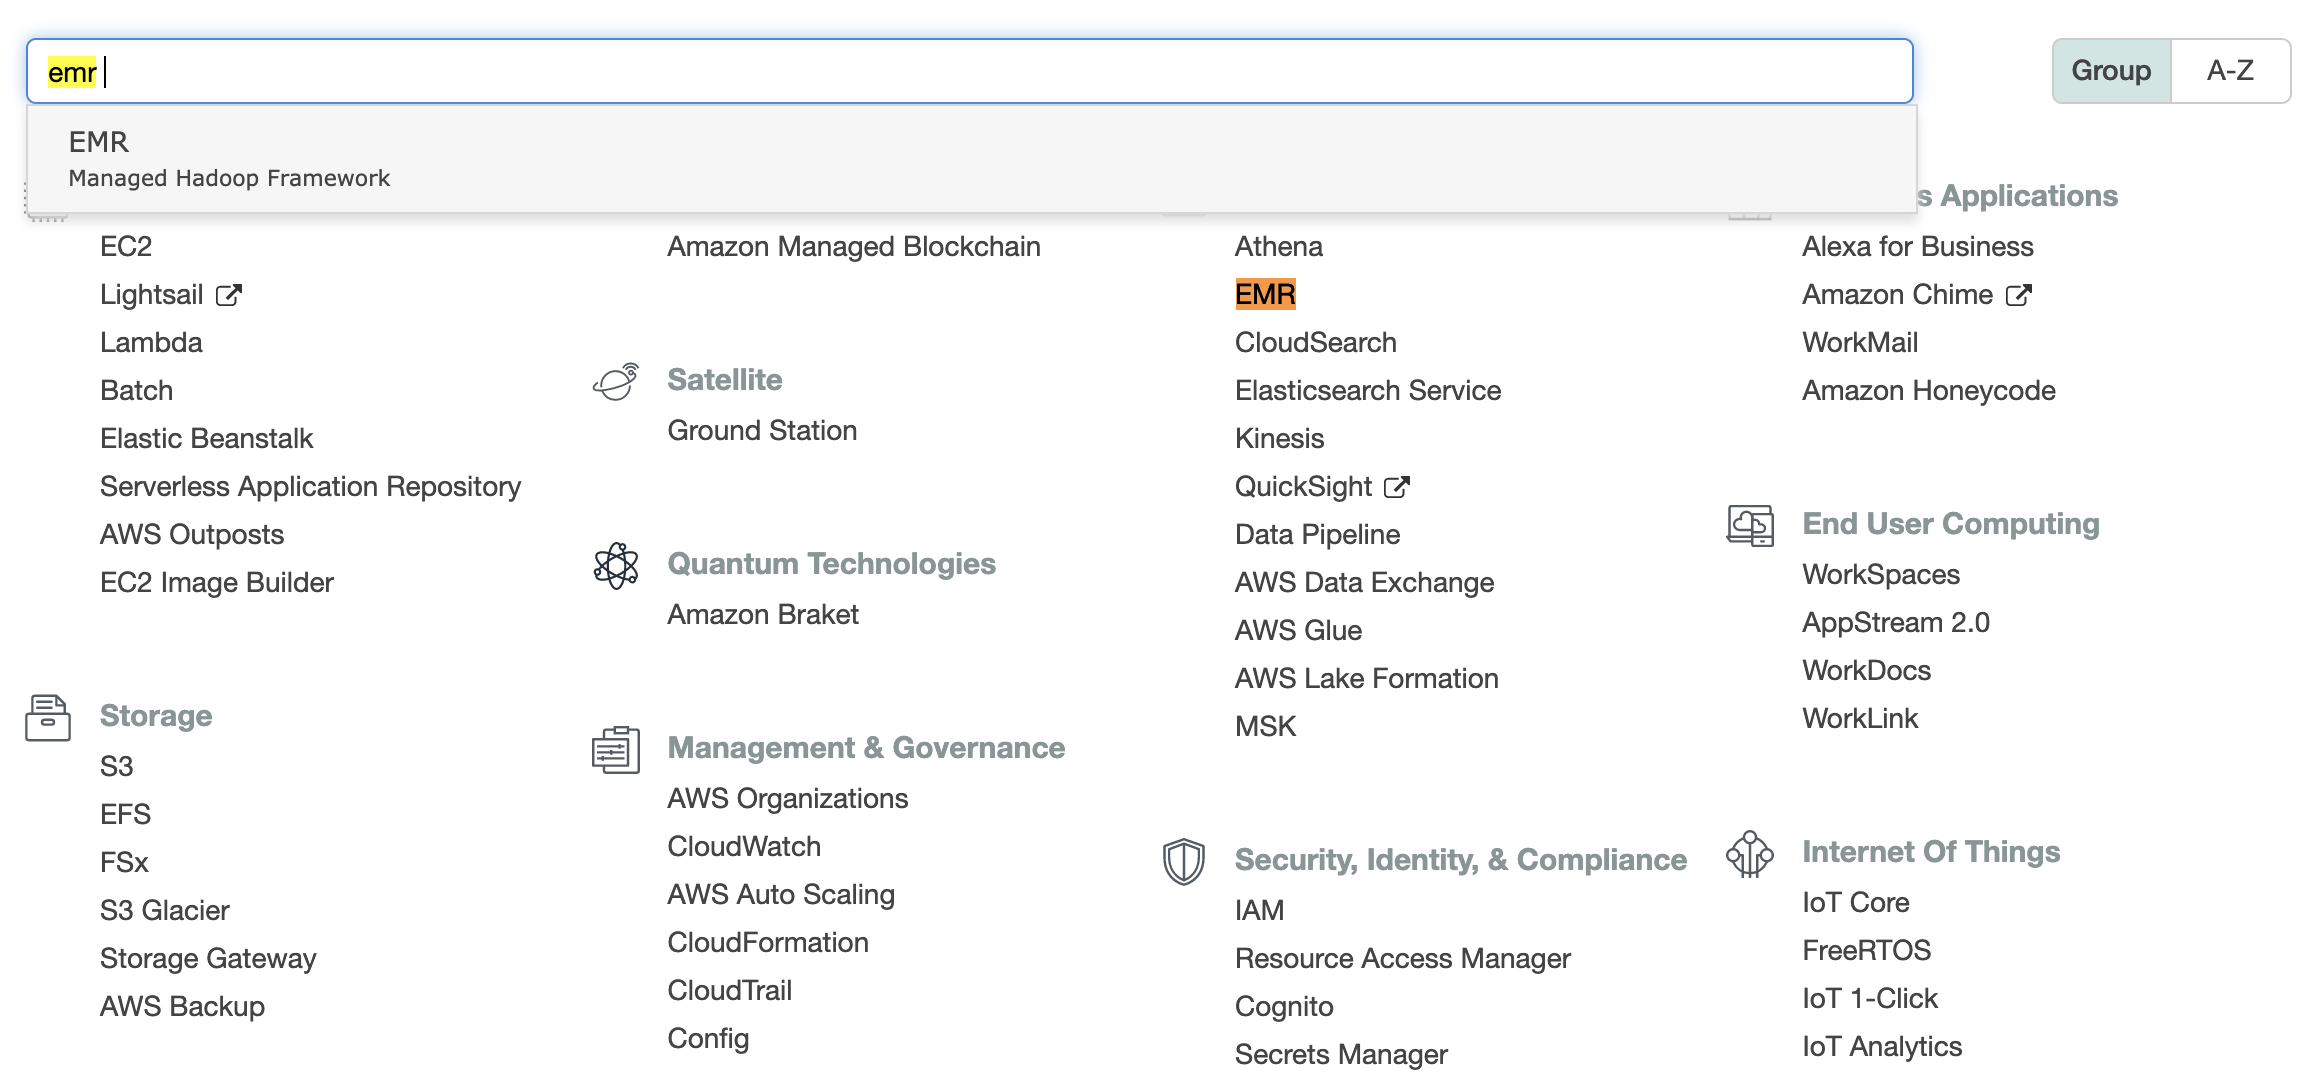The height and width of the screenshot is (1072, 2308).
Task: Click the external link icon beside Amazon Chime
Action: coord(2019,295)
